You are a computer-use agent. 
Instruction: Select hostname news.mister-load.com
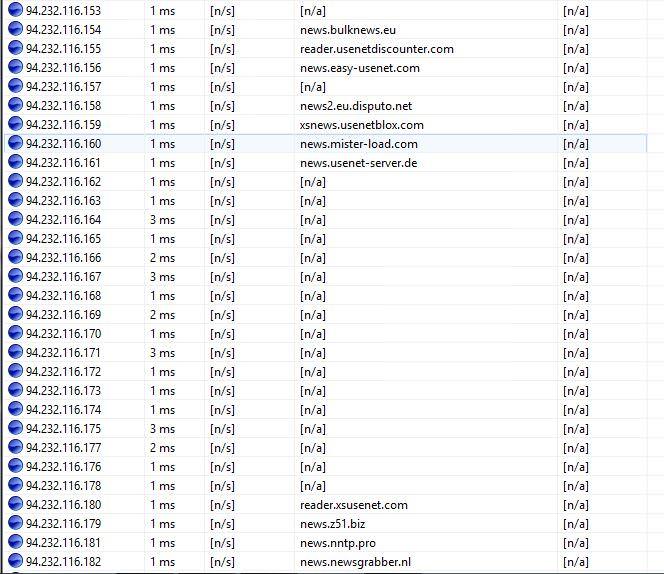coord(359,144)
